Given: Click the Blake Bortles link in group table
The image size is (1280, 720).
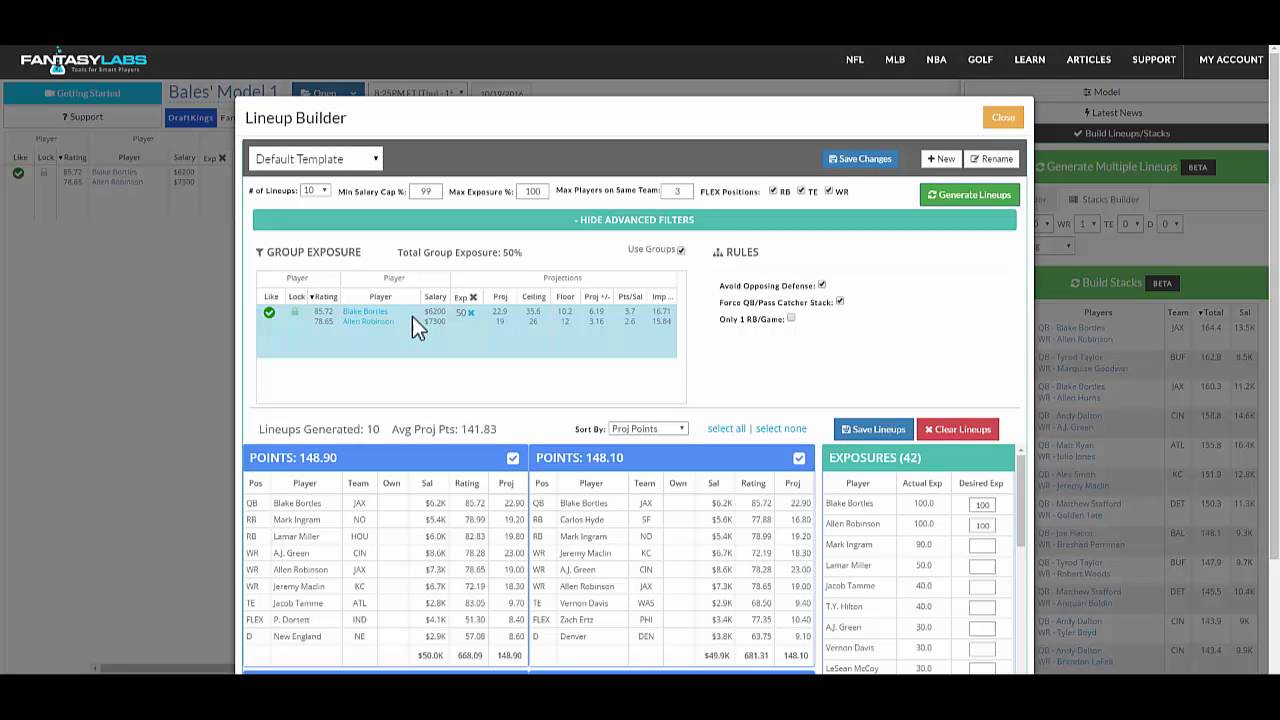Looking at the screenshot, I should 365,311.
